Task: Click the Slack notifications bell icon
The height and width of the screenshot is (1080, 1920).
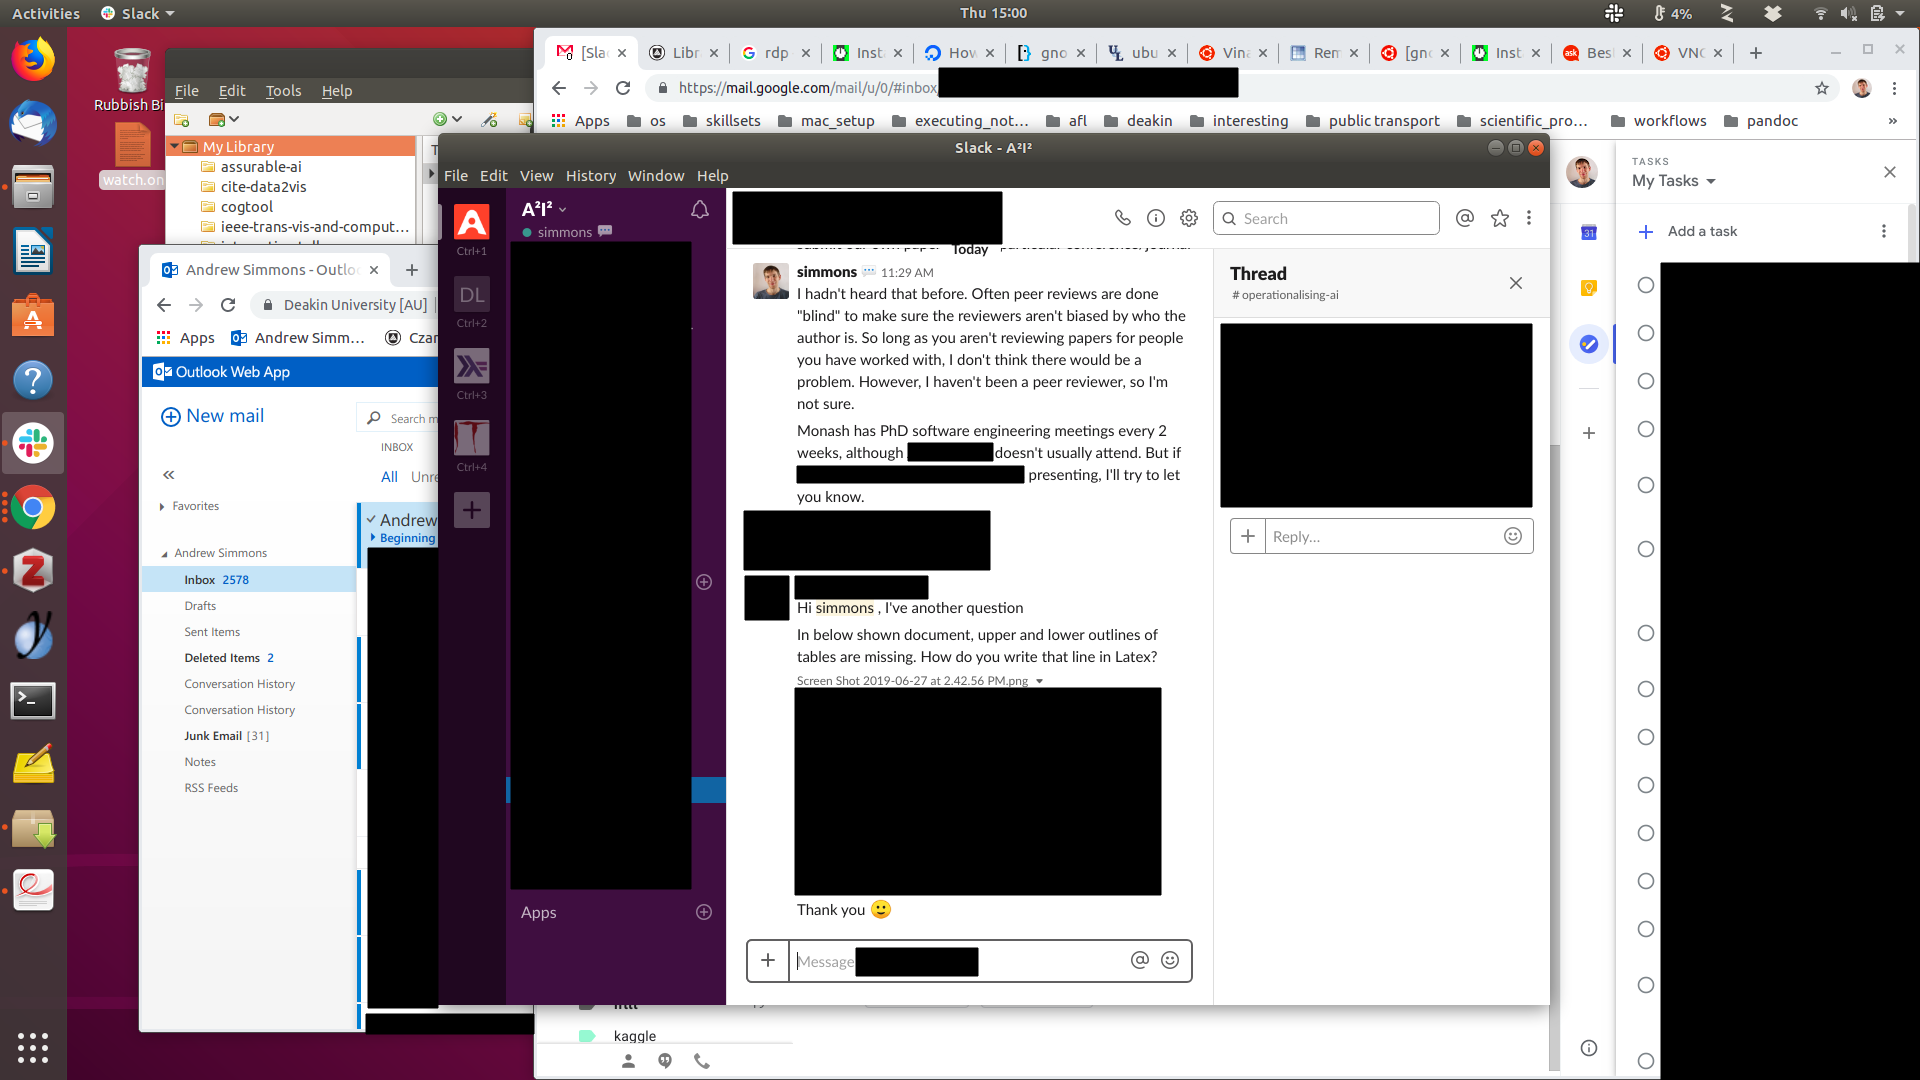Action: (x=699, y=209)
